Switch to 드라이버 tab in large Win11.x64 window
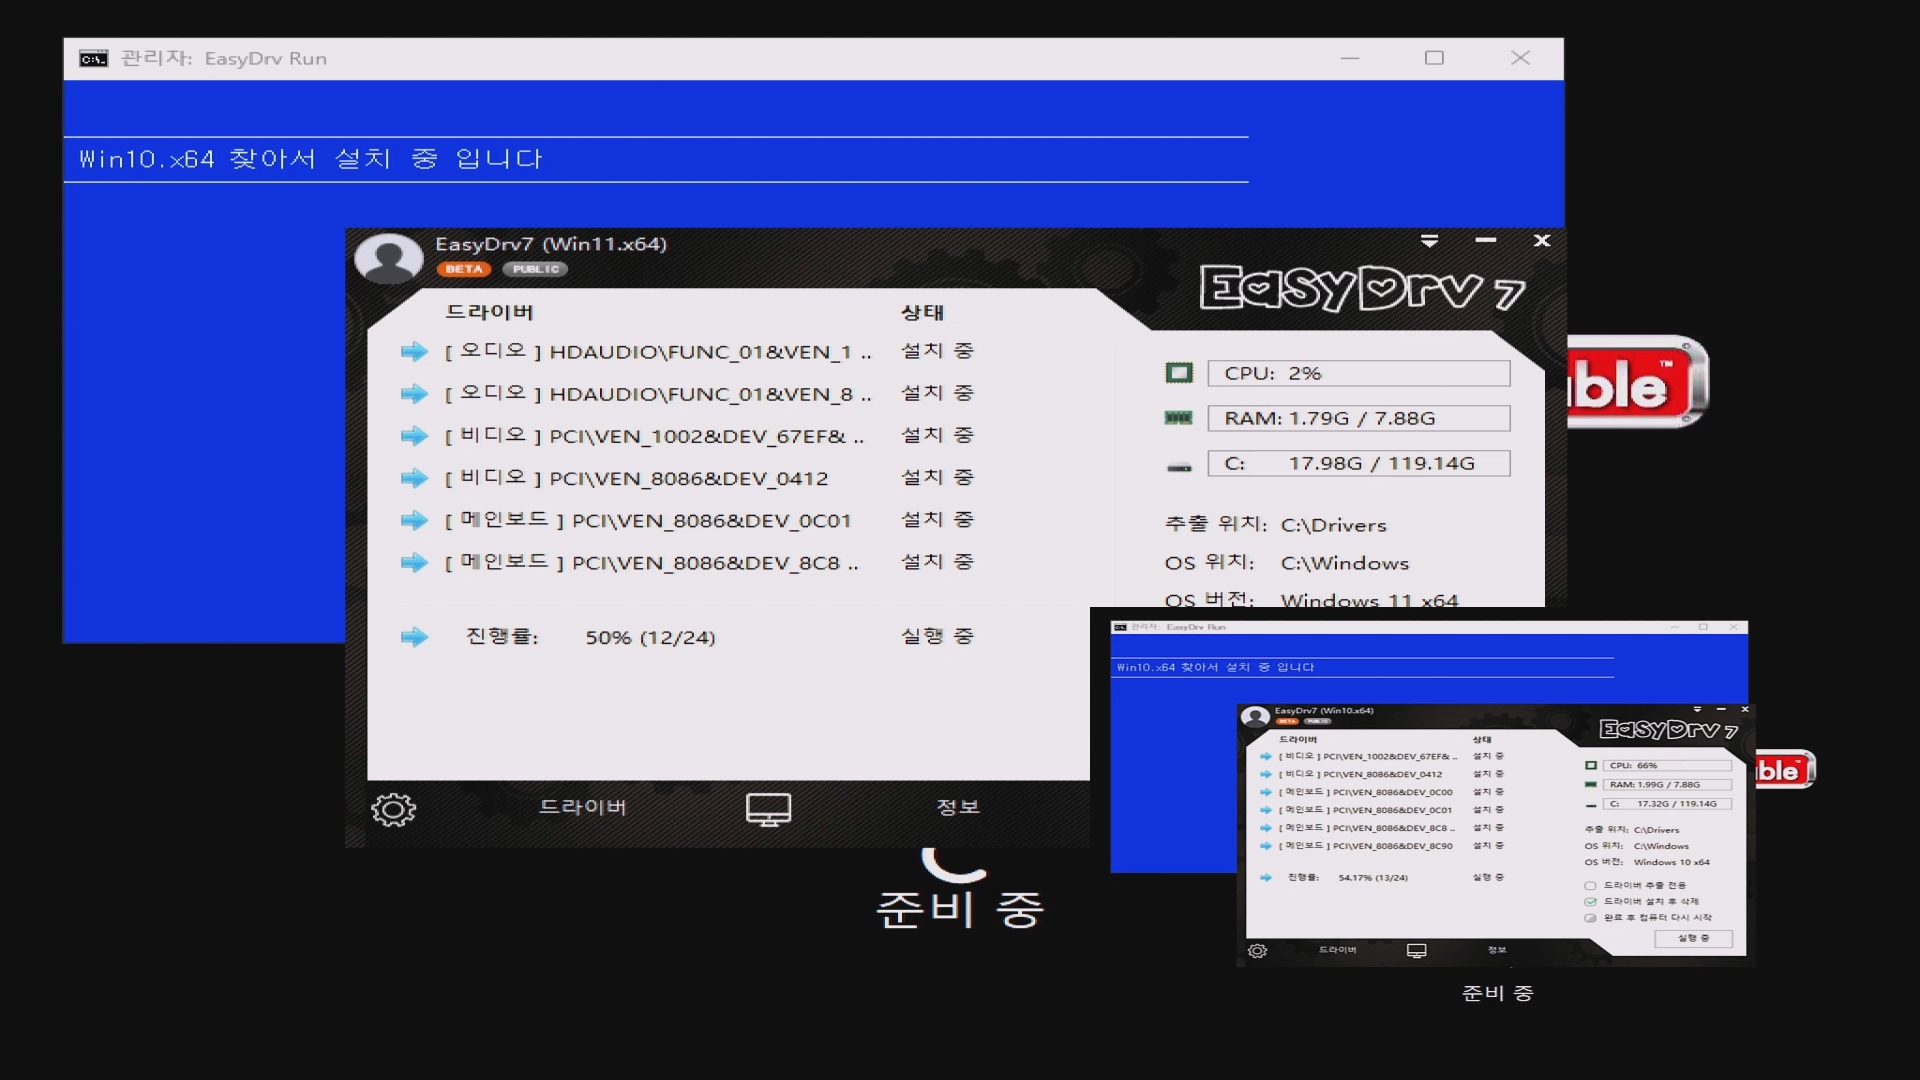The height and width of the screenshot is (1080, 1920). click(x=583, y=807)
